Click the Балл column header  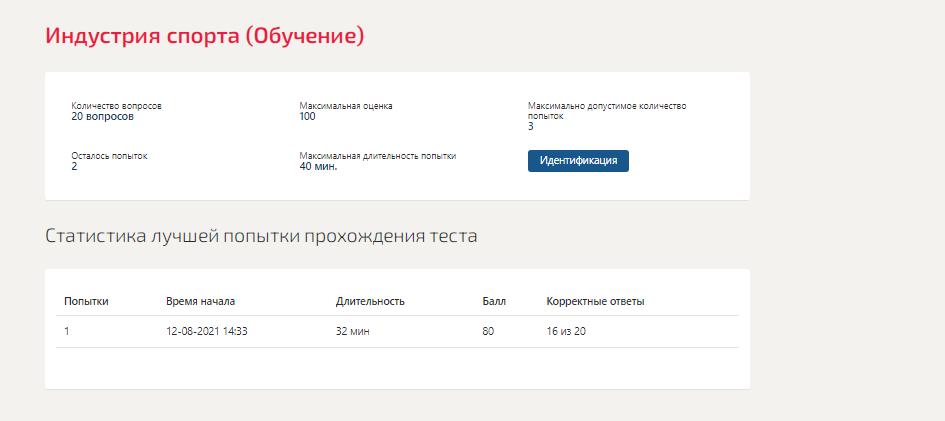pos(494,301)
